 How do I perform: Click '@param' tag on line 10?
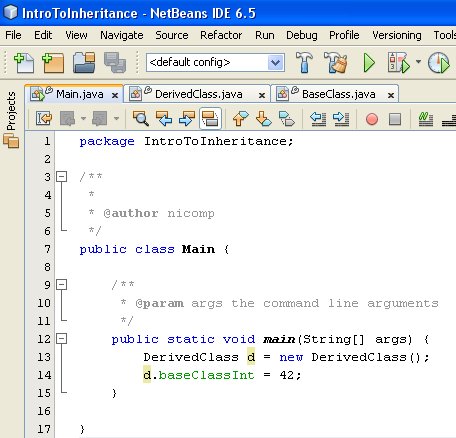[x=159, y=304]
